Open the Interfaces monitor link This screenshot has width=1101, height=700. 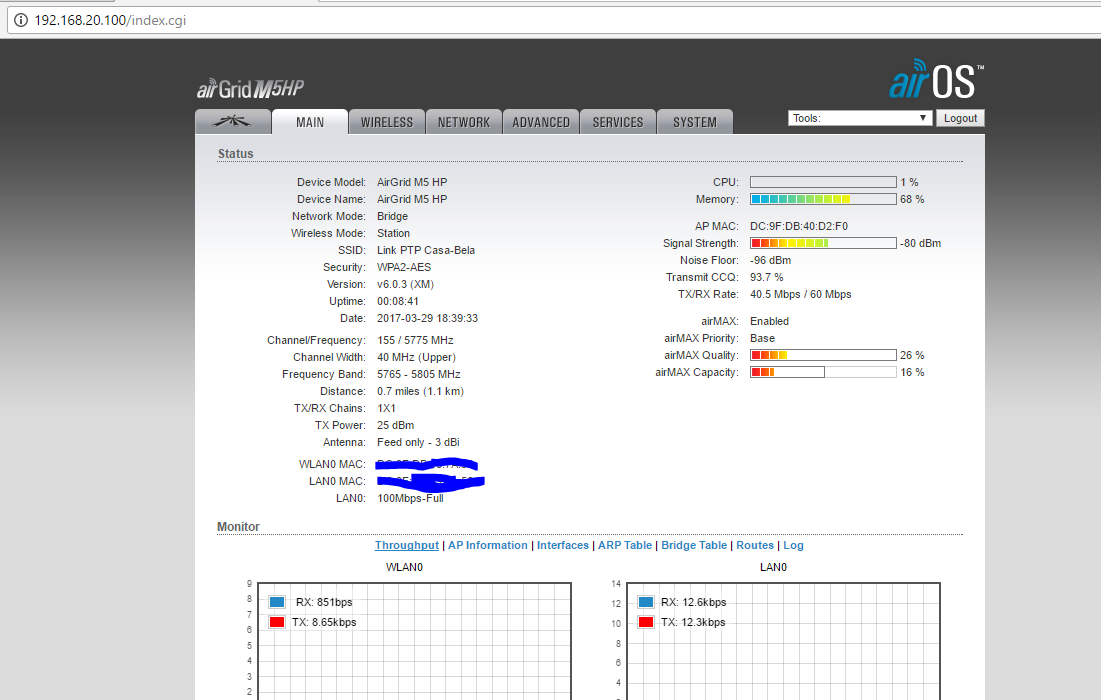coord(562,546)
